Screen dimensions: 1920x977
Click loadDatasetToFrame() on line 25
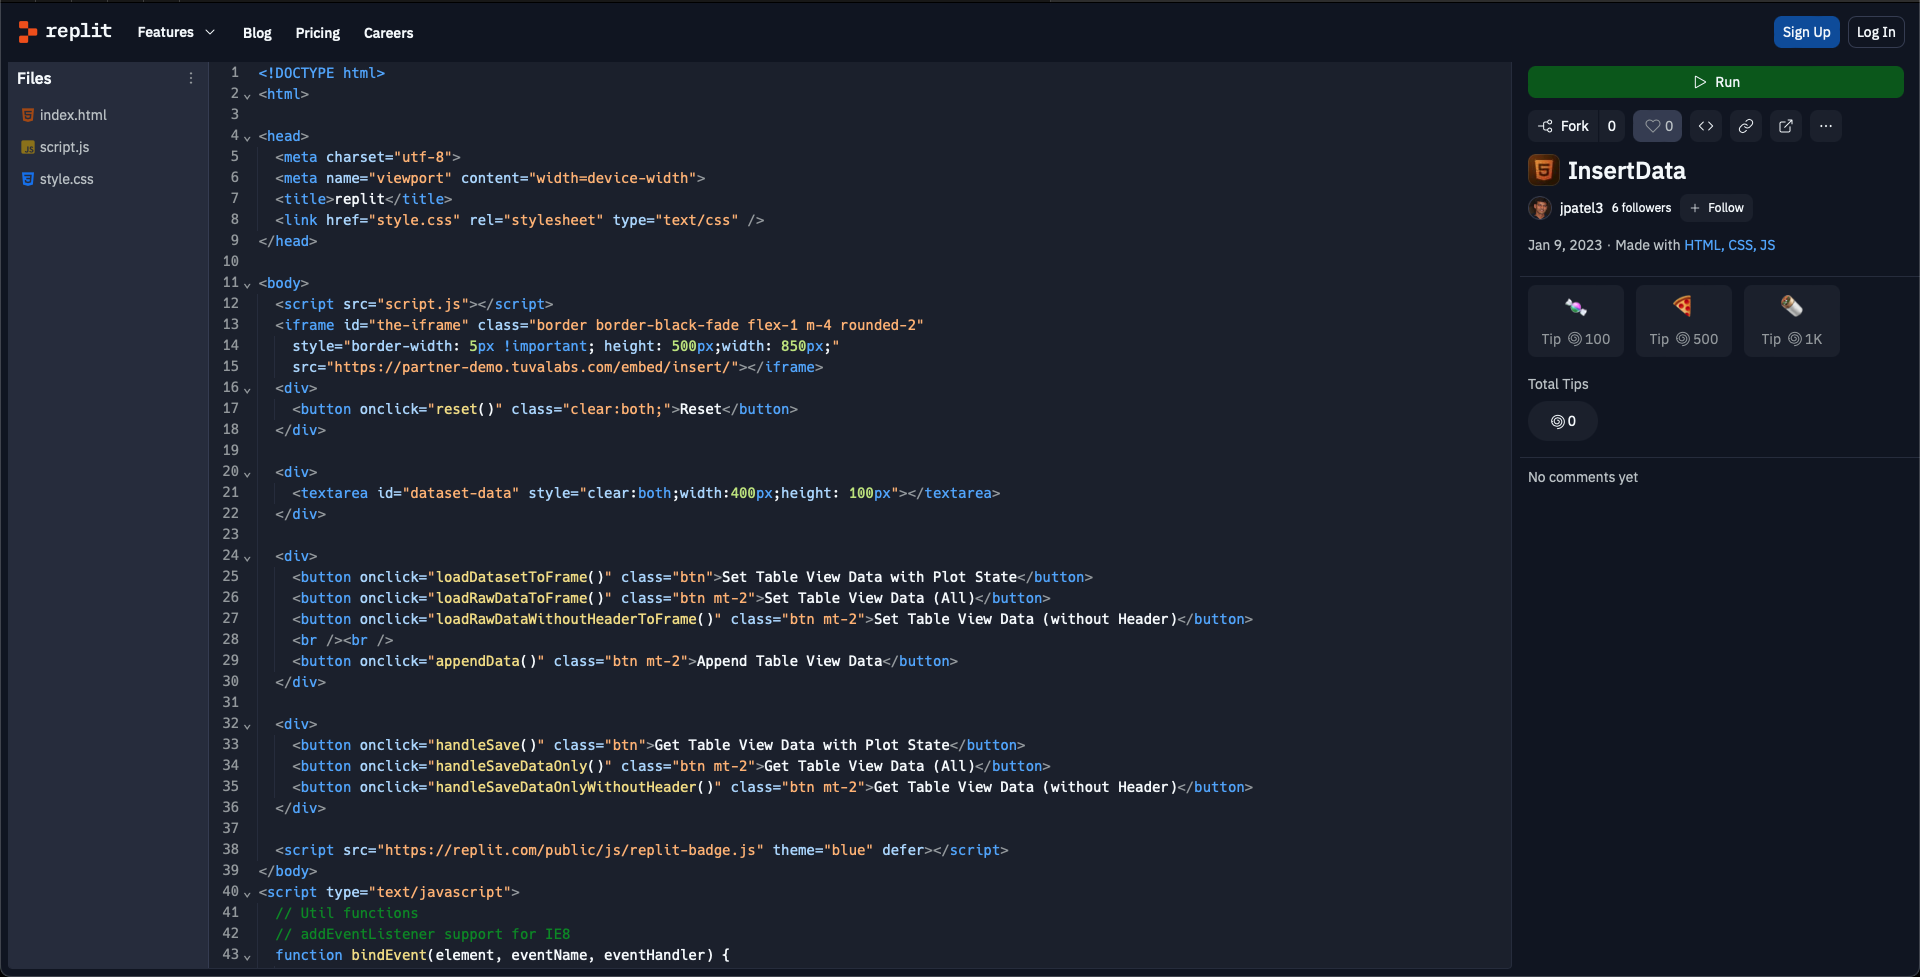tap(520, 577)
